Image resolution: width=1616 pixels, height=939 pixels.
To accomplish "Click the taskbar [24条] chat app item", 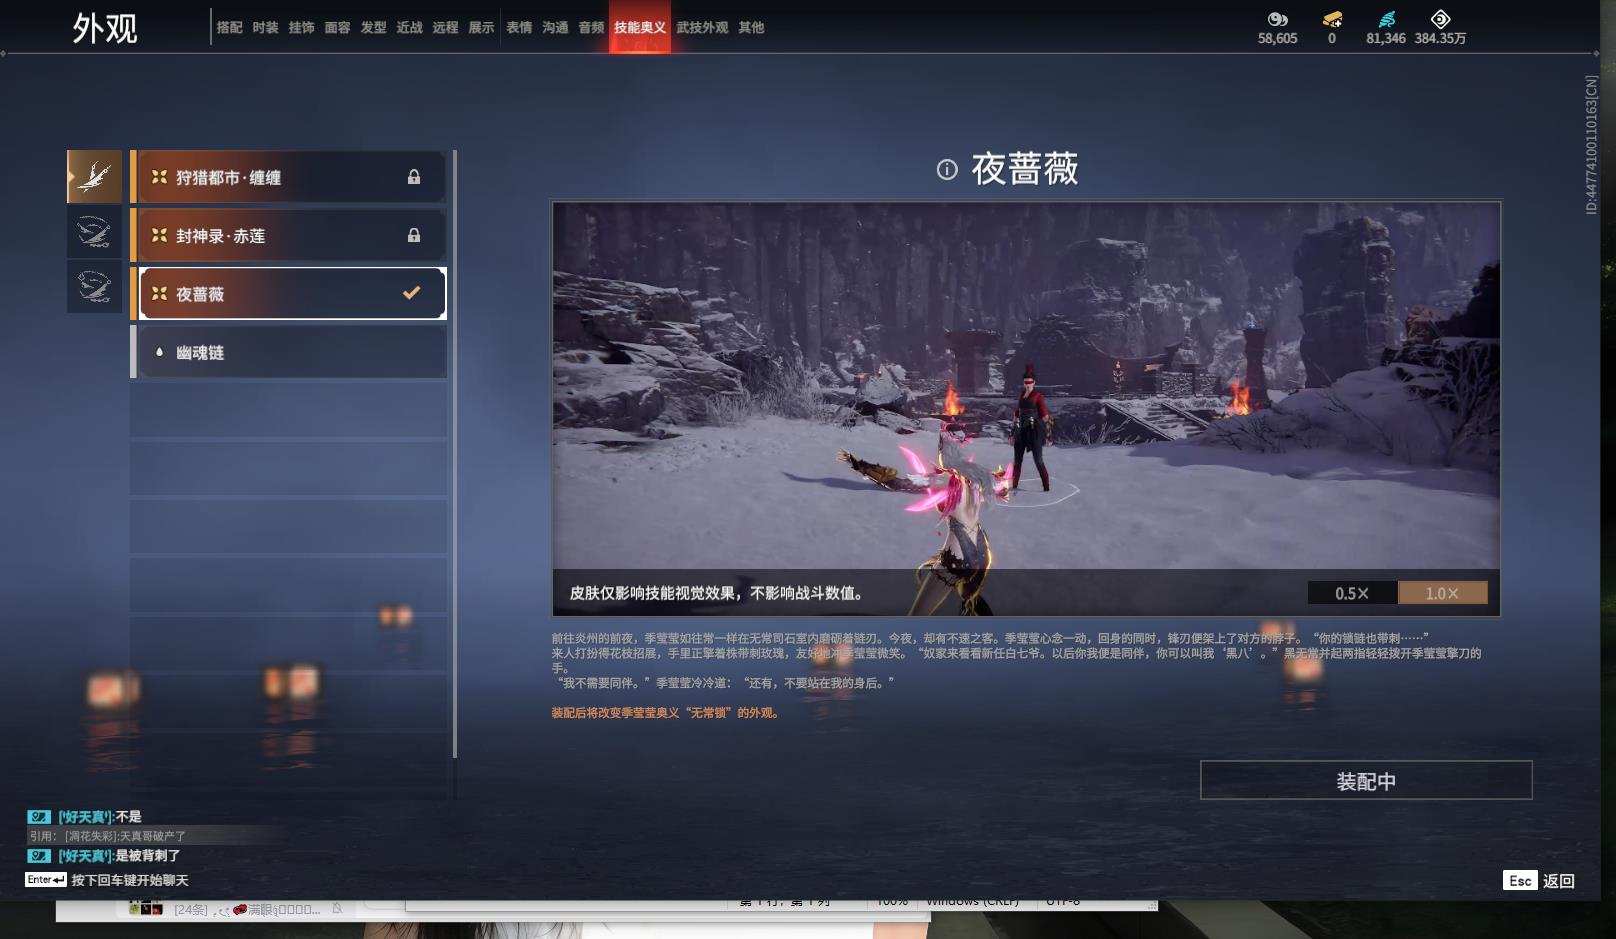I will click(x=236, y=909).
